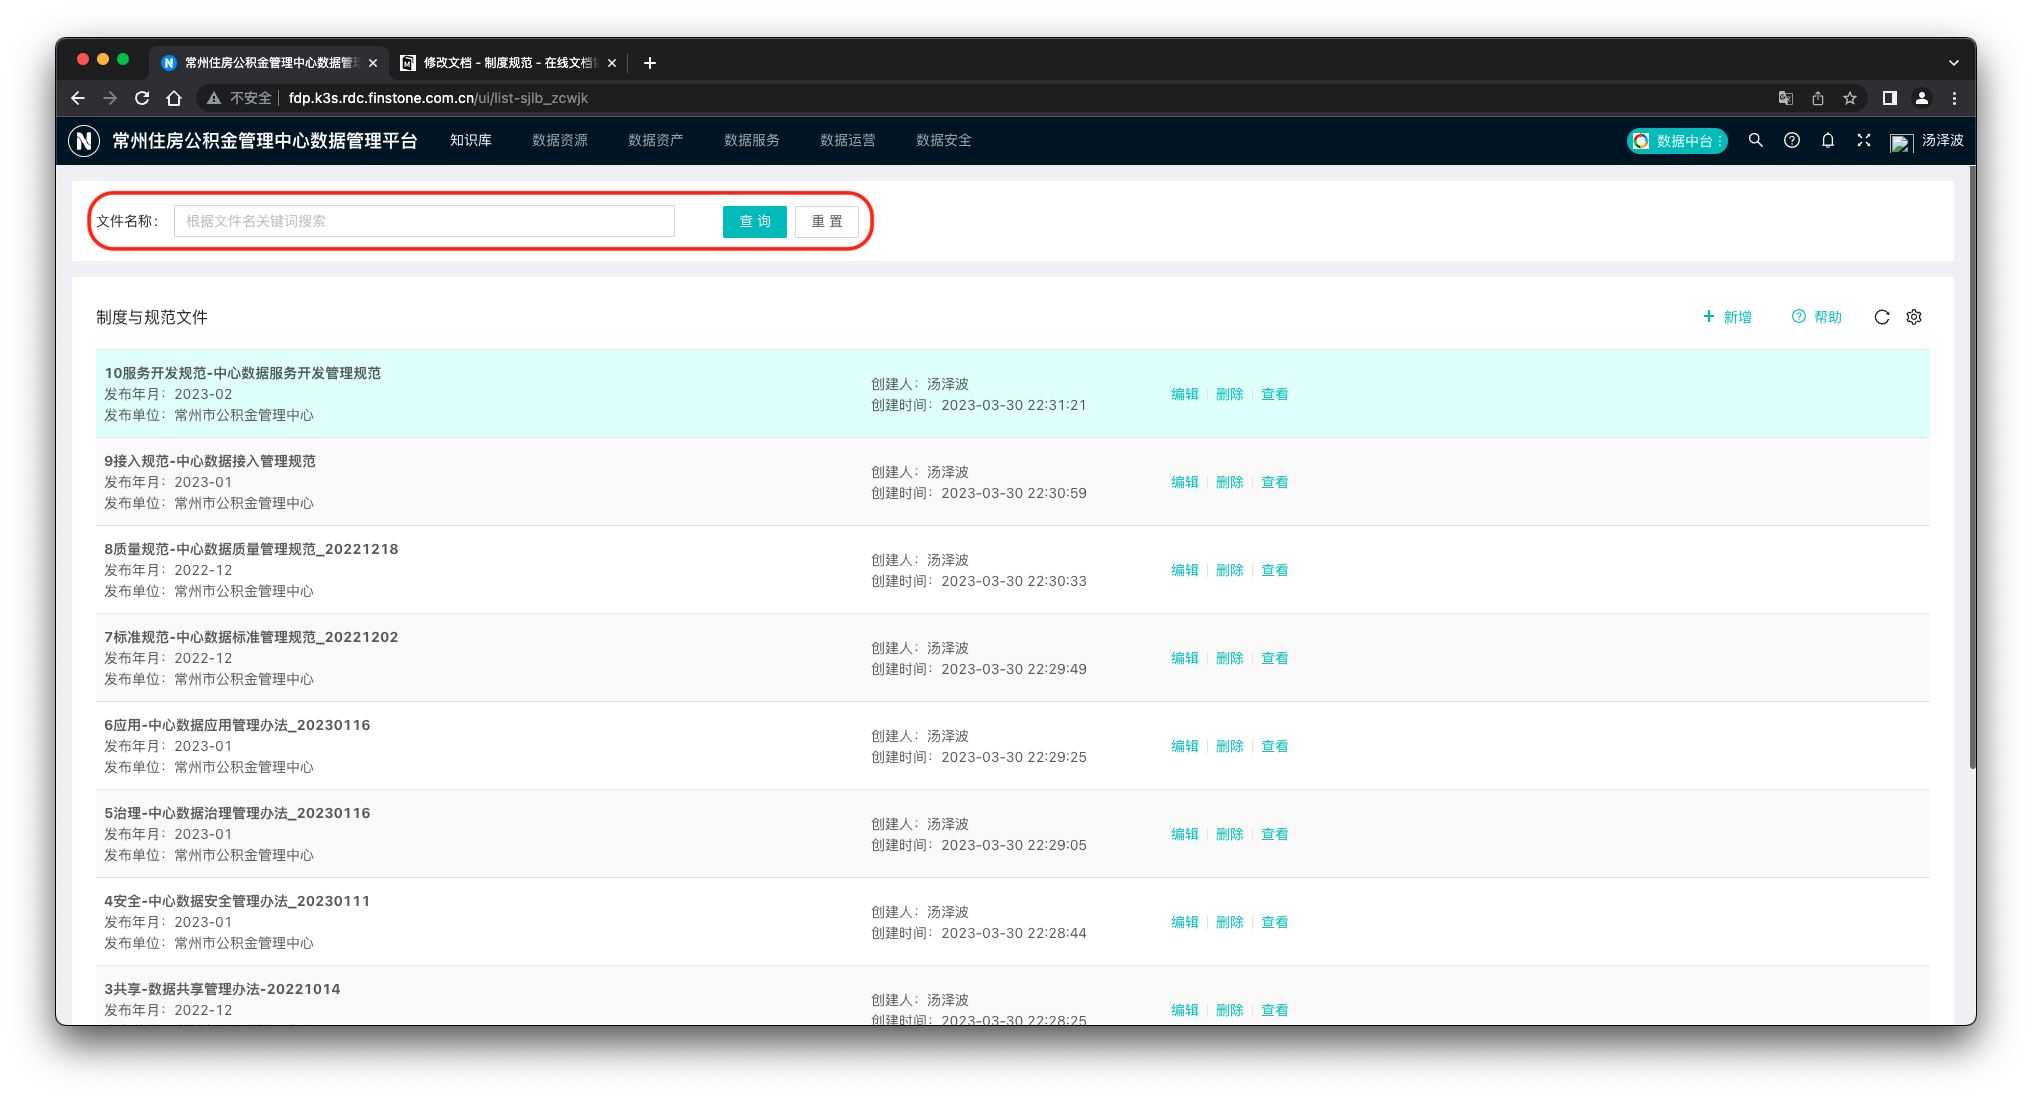Screen dimensions: 2032x1099
Task: Click 新增 to add a document
Action: coord(1728,317)
